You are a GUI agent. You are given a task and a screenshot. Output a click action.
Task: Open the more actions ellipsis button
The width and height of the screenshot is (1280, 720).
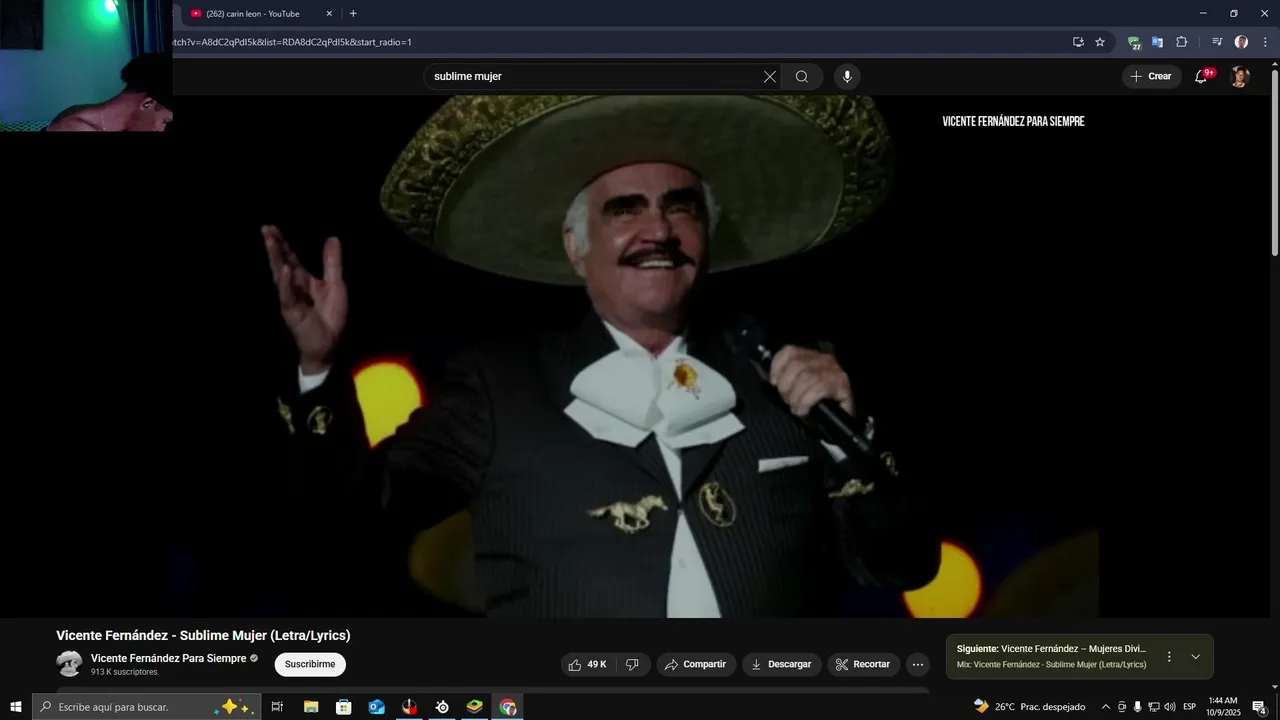click(918, 664)
